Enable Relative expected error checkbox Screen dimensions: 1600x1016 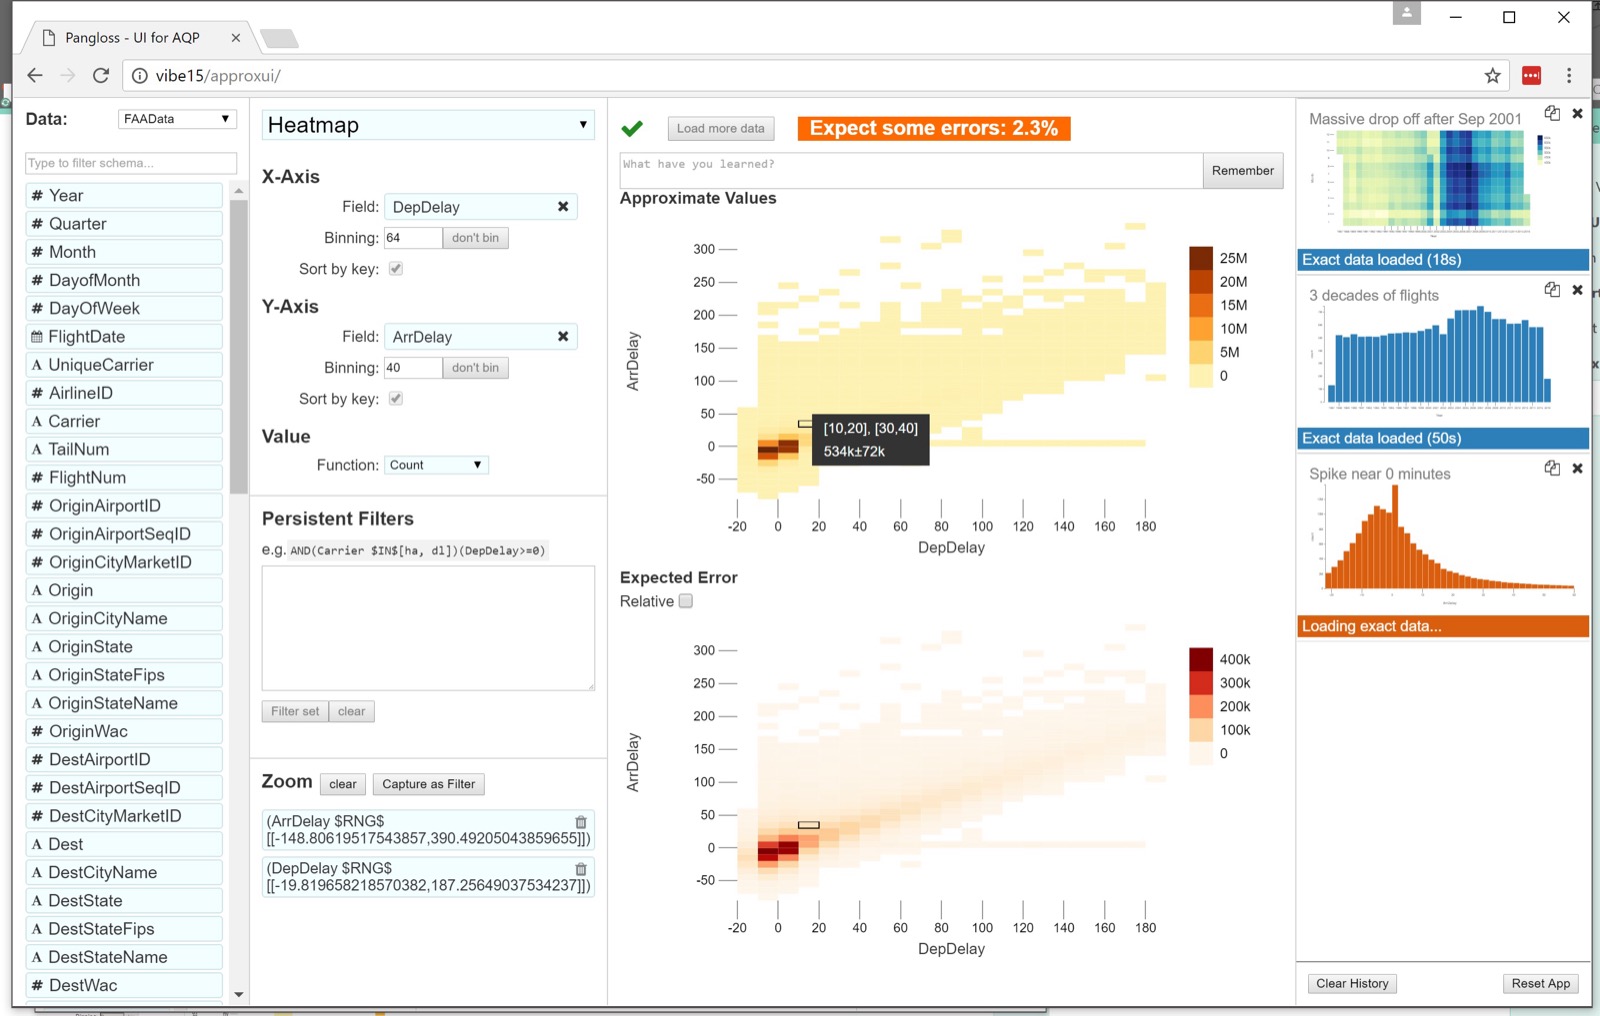coord(686,601)
